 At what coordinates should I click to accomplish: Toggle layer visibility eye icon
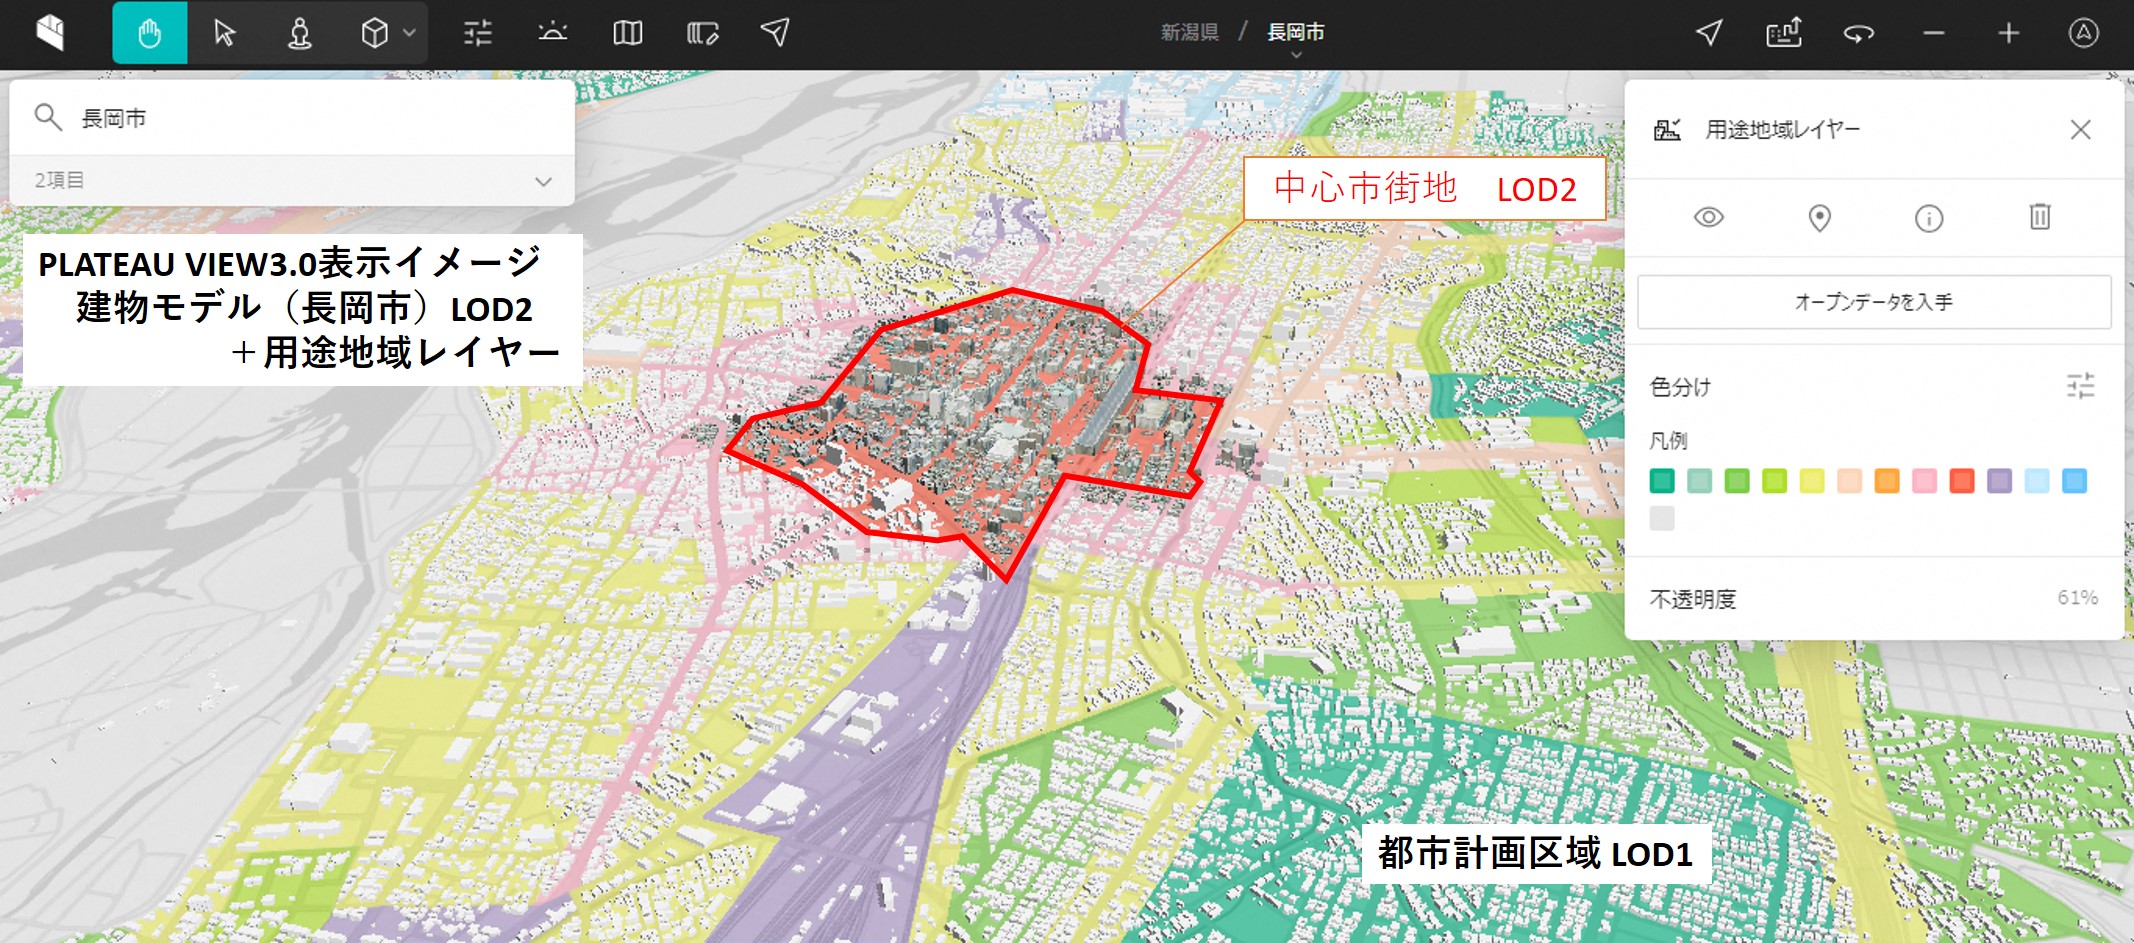coord(1709,217)
